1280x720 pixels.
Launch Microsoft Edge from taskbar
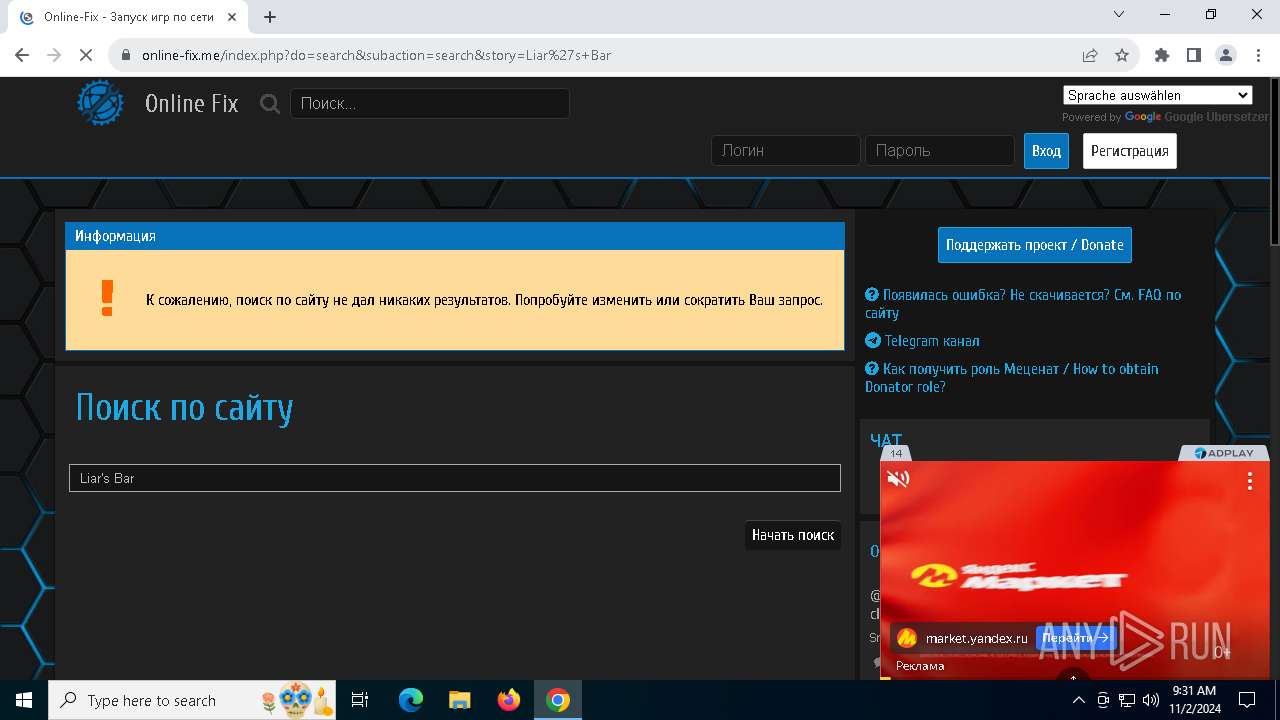point(411,700)
